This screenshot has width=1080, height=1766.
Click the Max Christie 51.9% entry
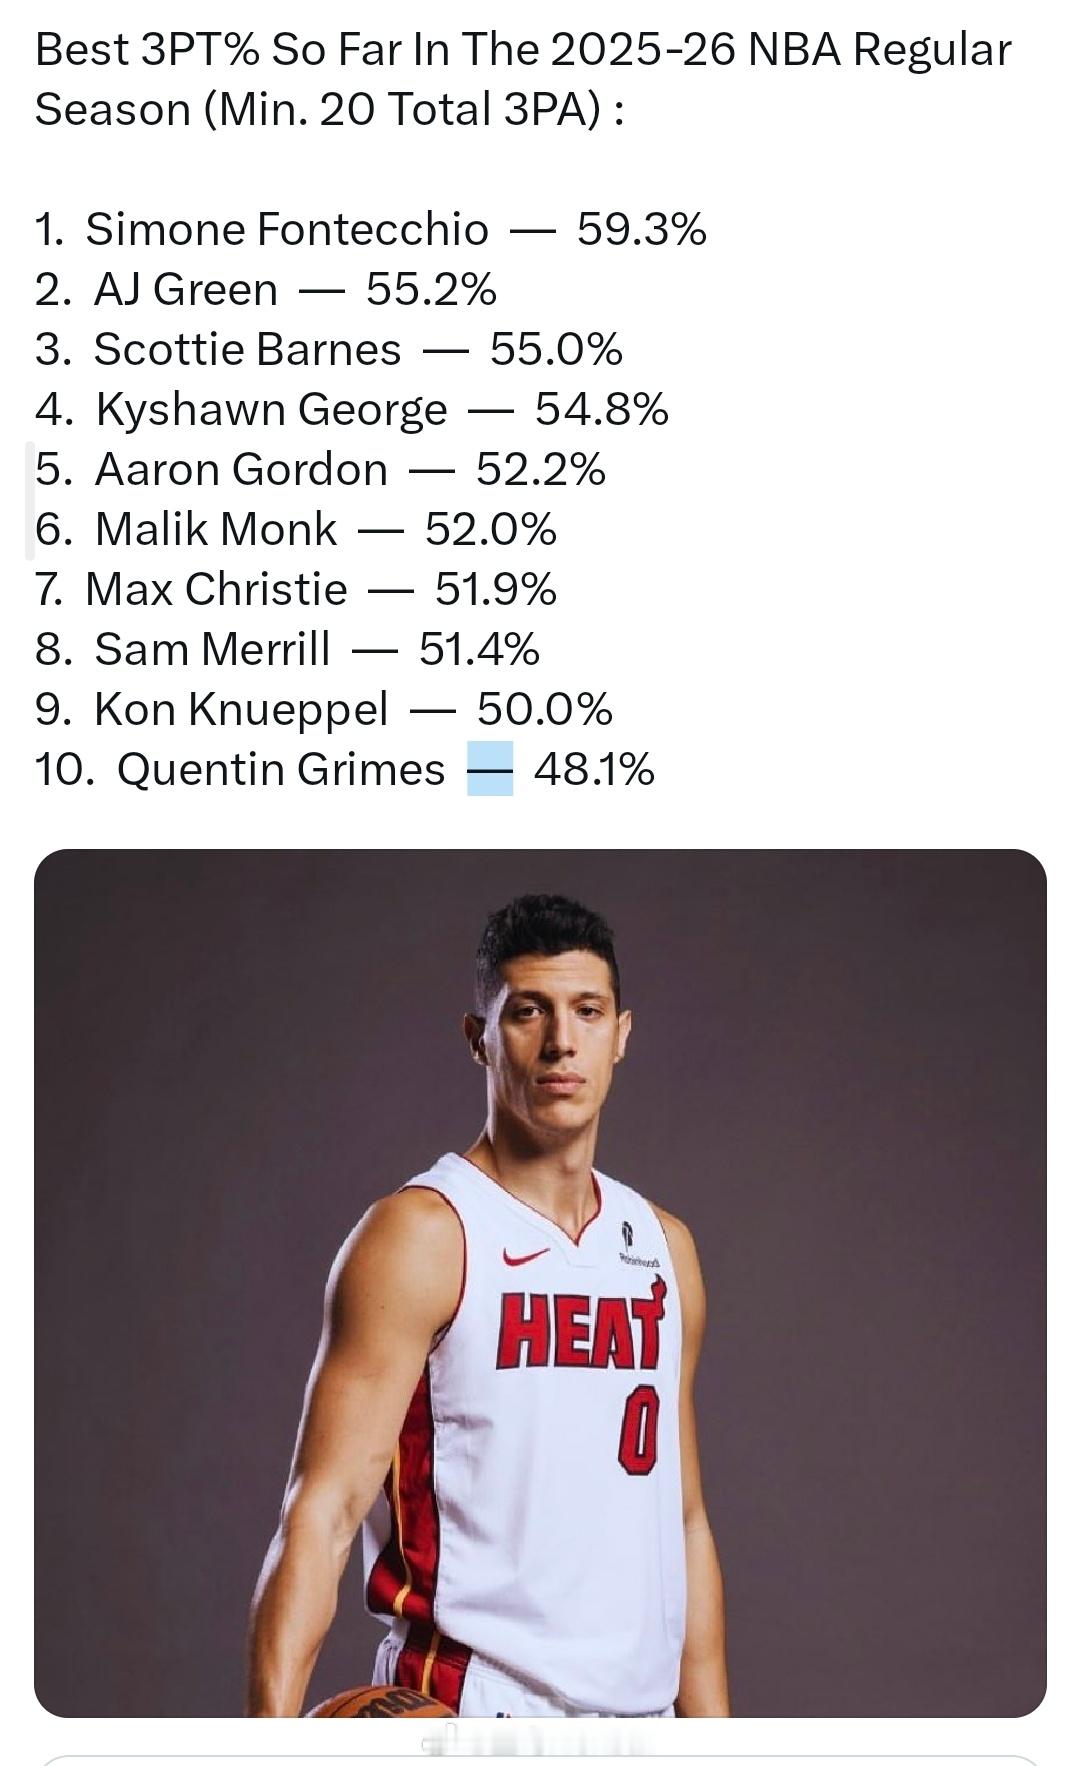295,589
